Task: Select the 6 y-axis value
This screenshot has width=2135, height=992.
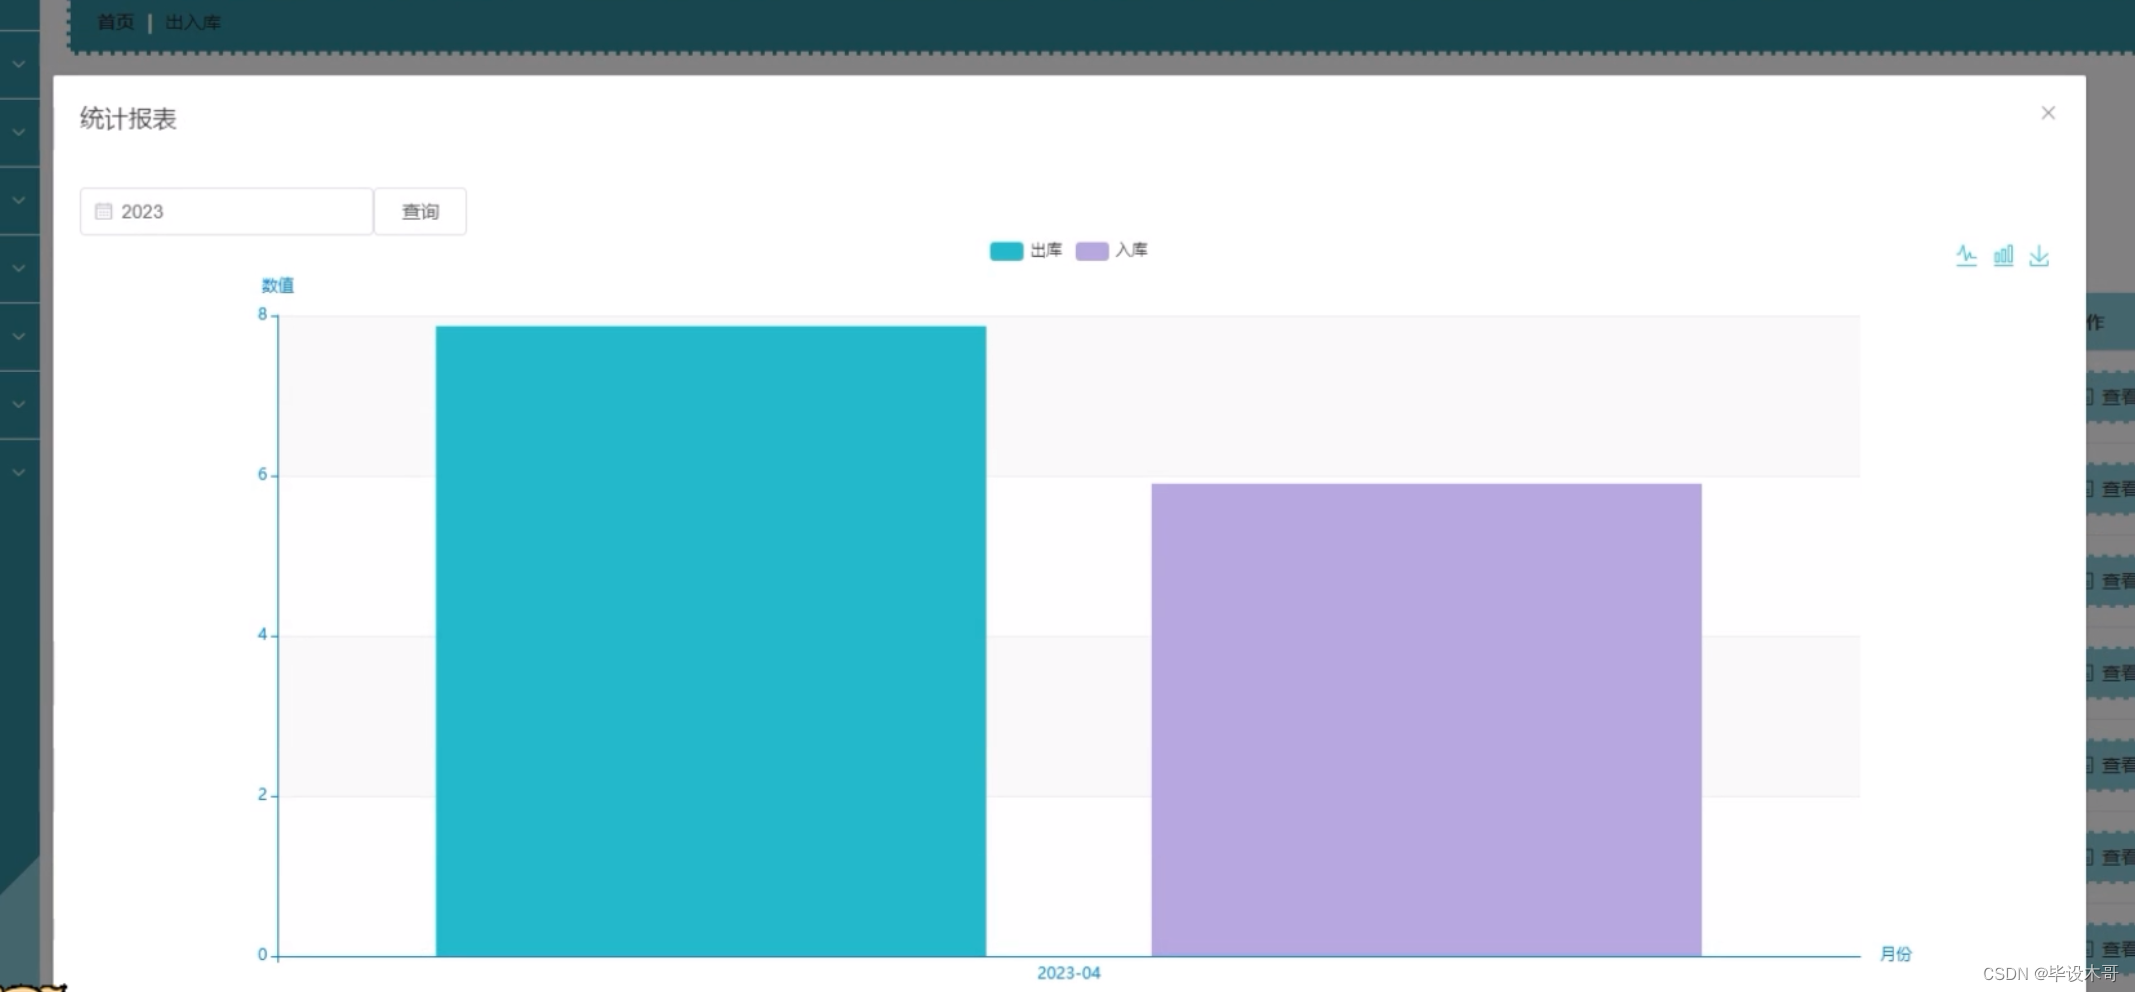Action: tap(263, 475)
